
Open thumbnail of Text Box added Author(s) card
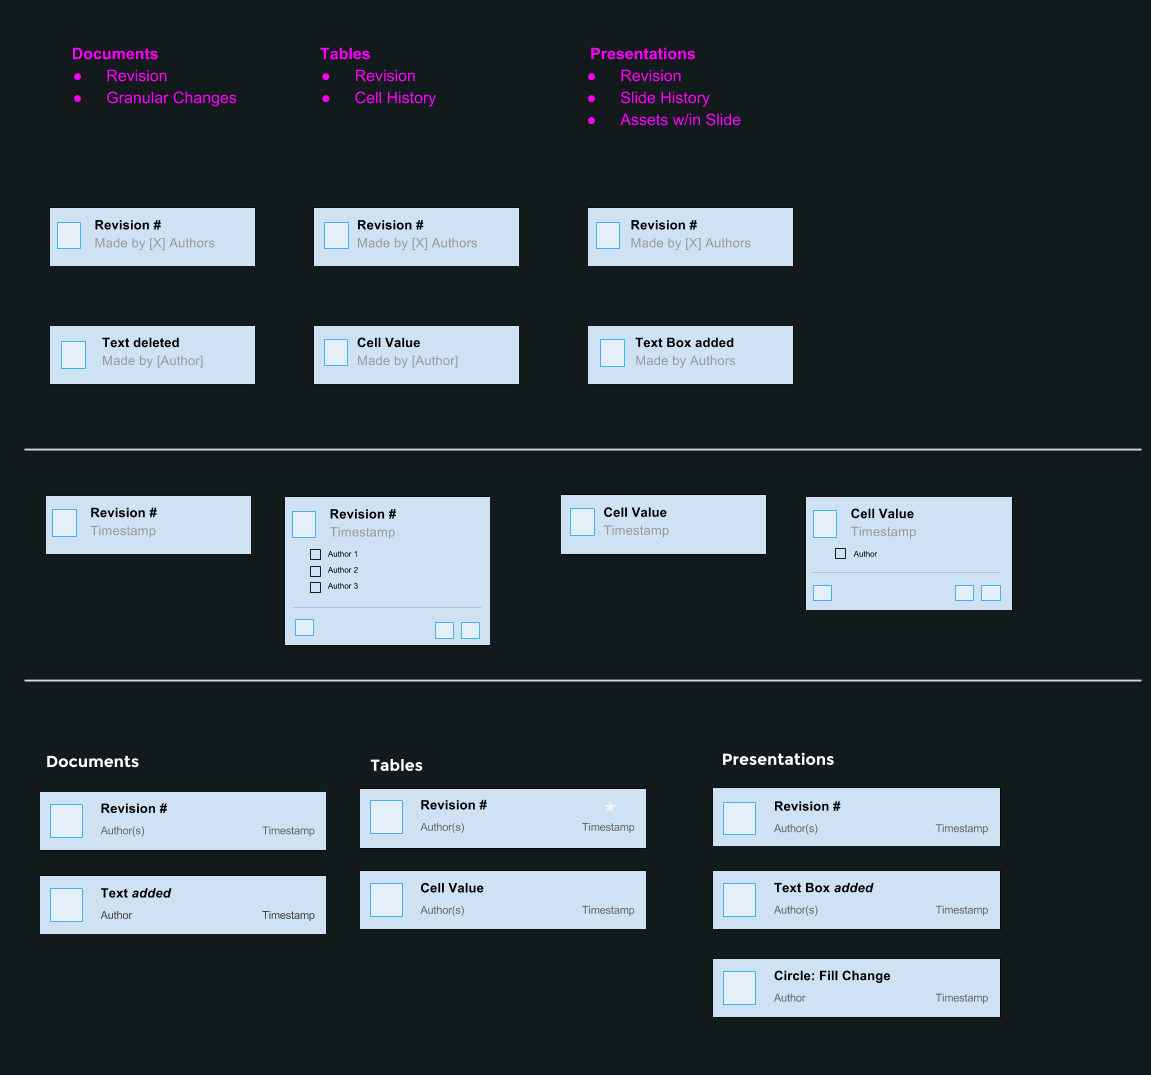click(739, 900)
